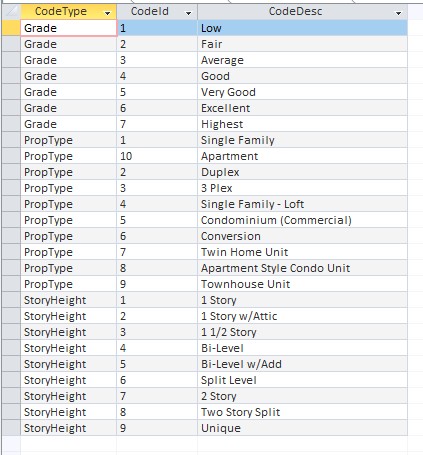Click the select-all corner of the datasheet
Image resolution: width=423 pixels, height=455 pixels.
point(11,12)
